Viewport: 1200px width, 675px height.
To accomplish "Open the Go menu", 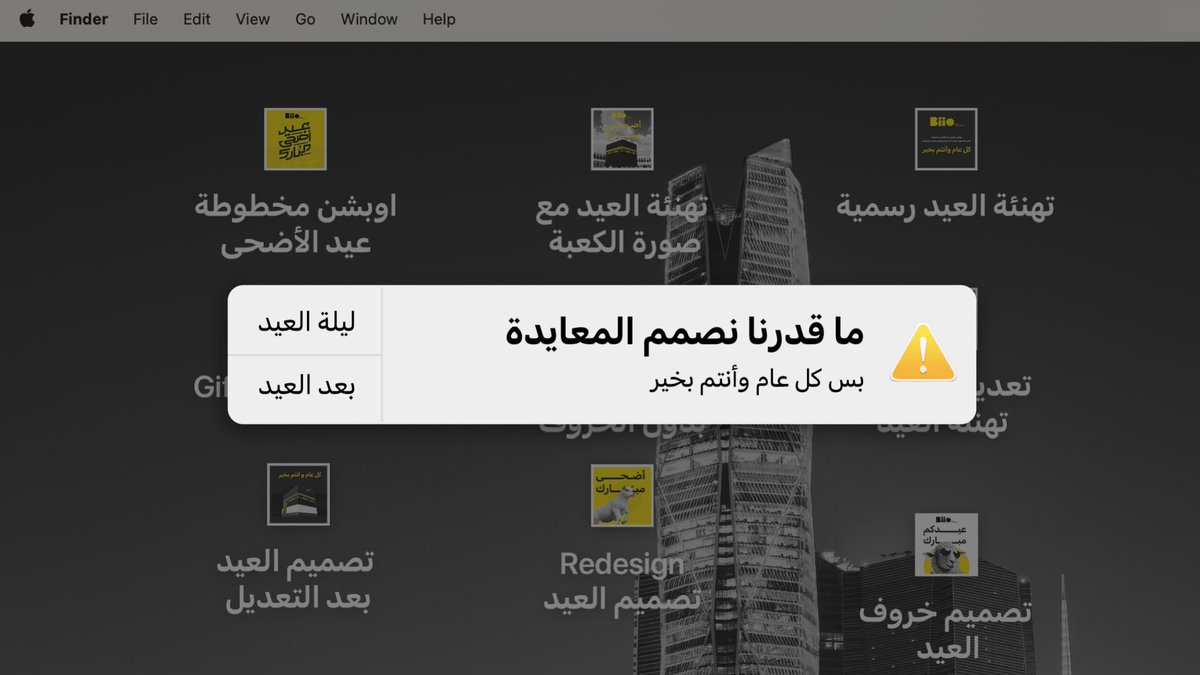I will click(x=305, y=19).
